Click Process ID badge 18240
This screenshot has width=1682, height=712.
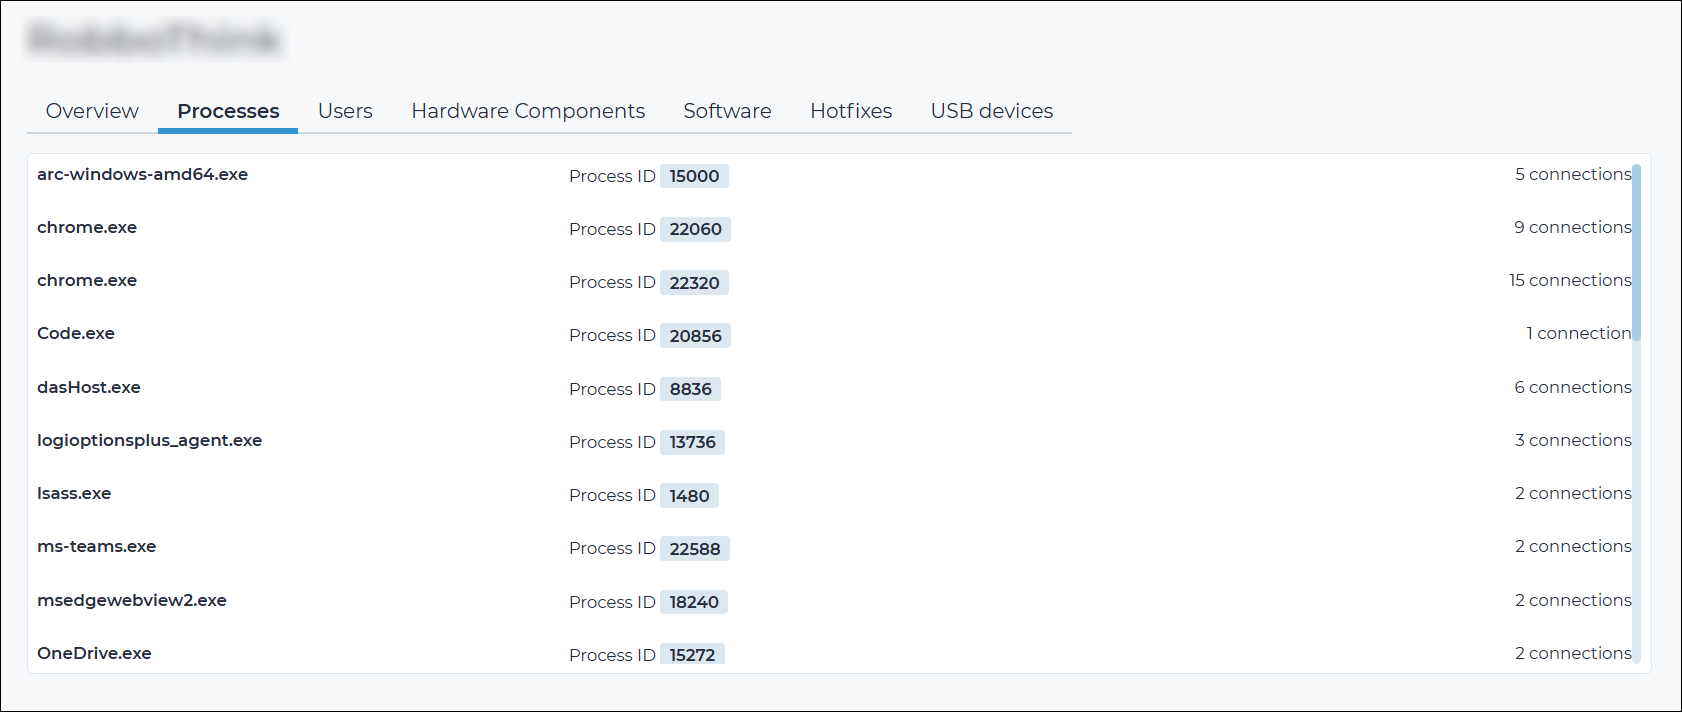coord(694,602)
